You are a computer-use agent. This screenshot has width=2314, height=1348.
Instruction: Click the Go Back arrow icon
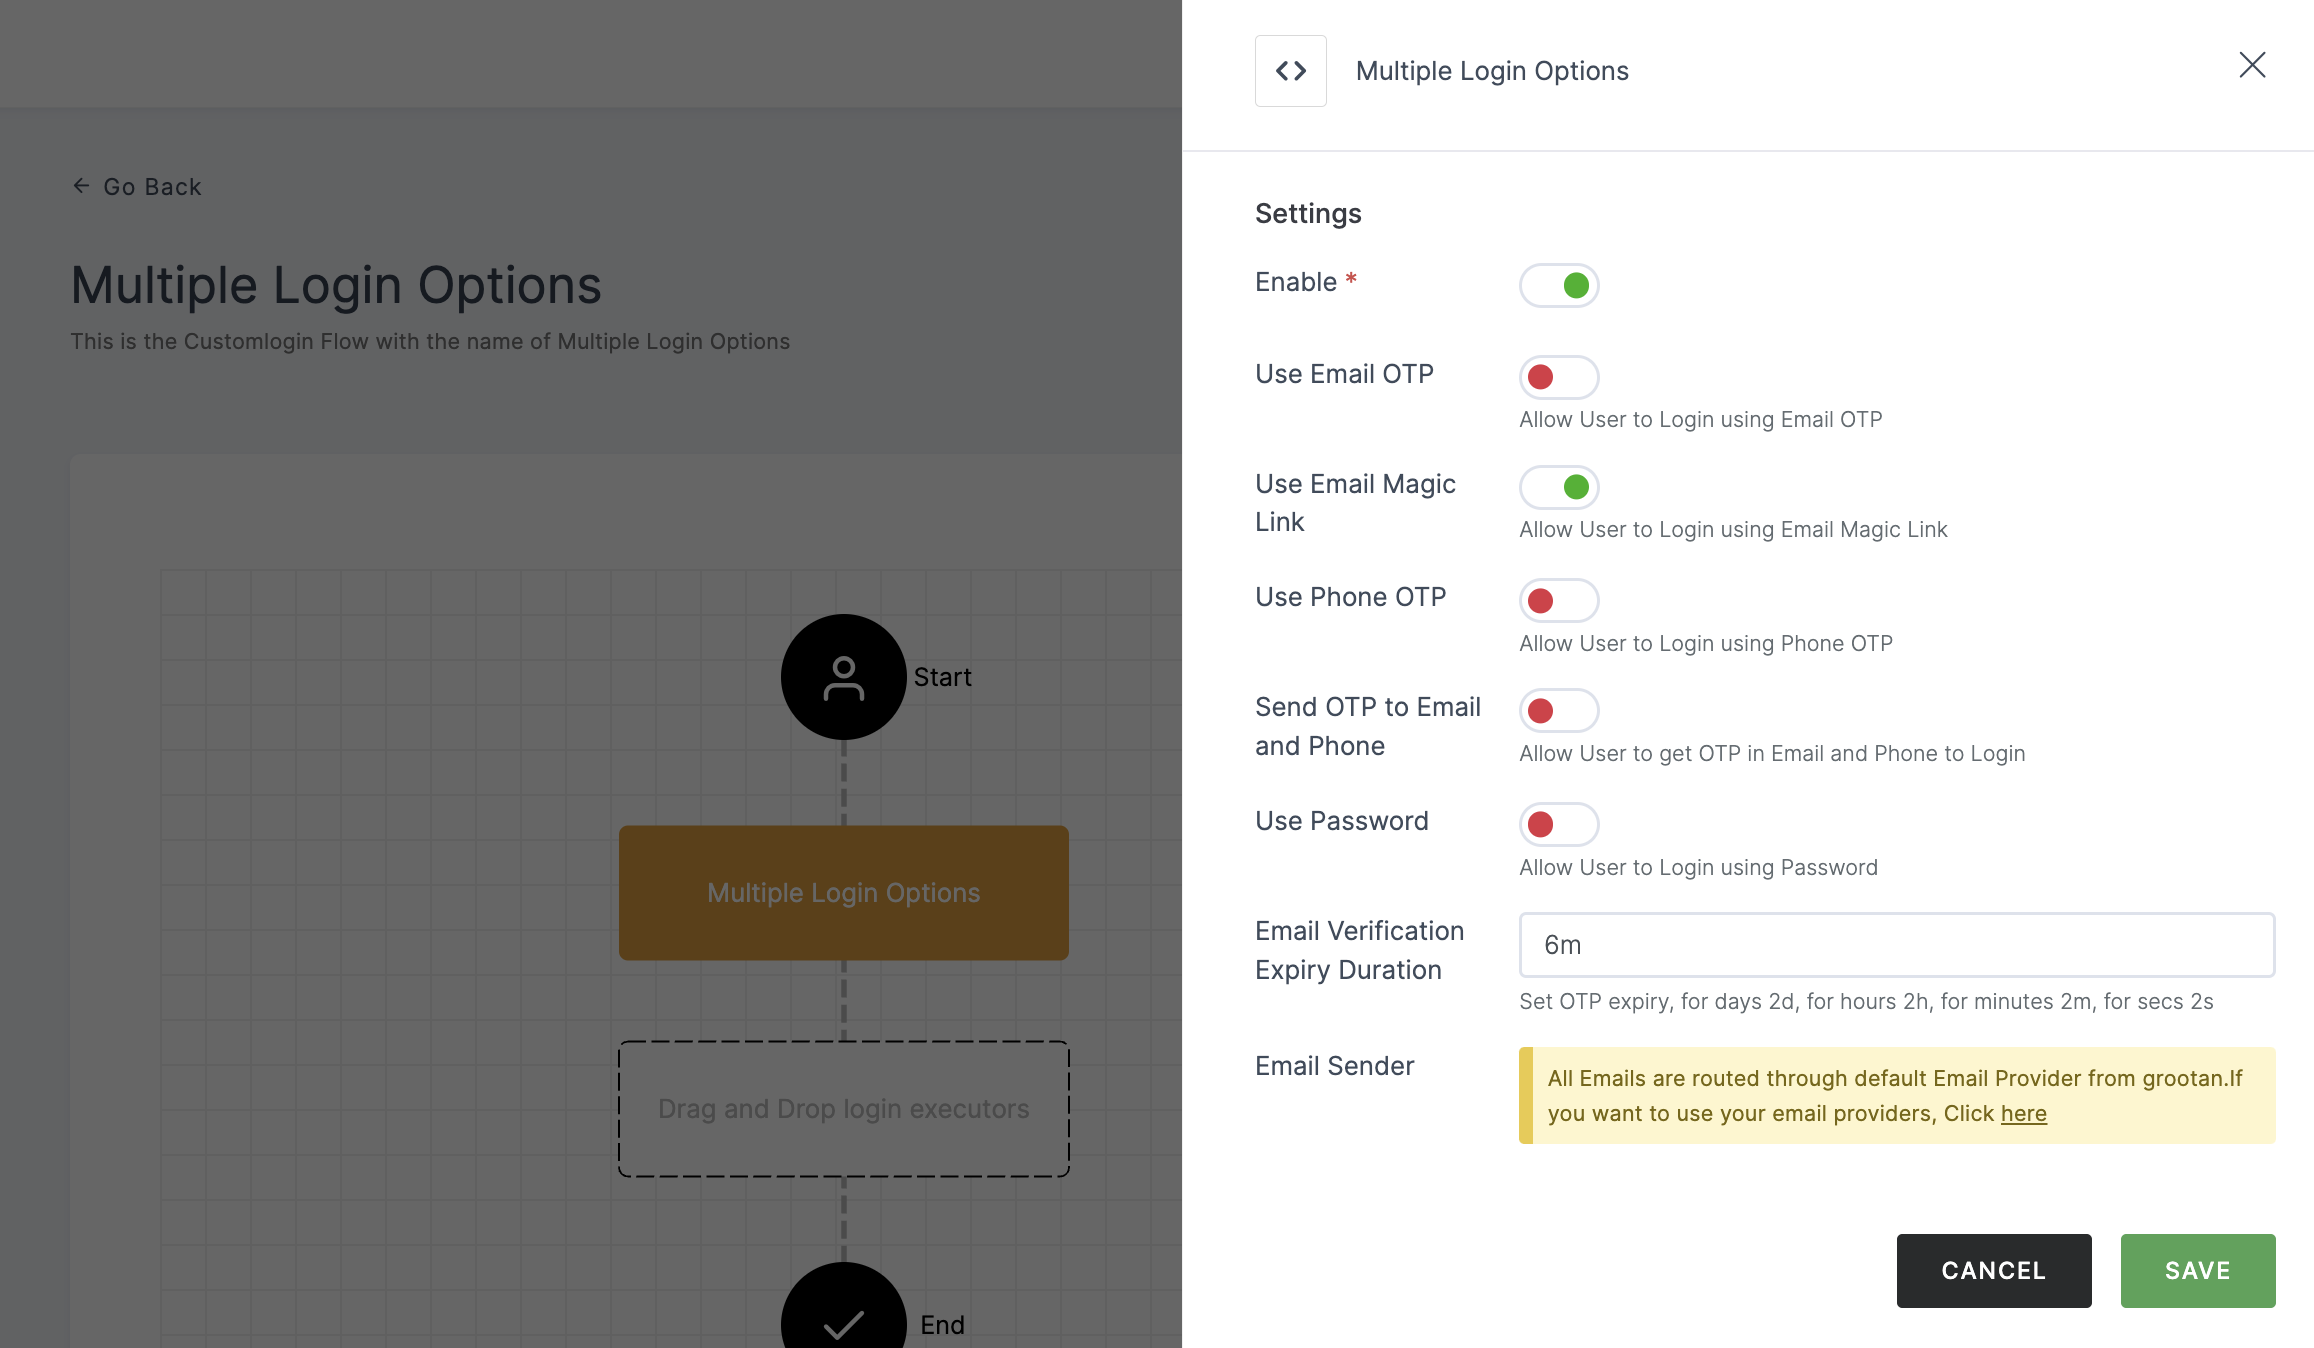[81, 186]
